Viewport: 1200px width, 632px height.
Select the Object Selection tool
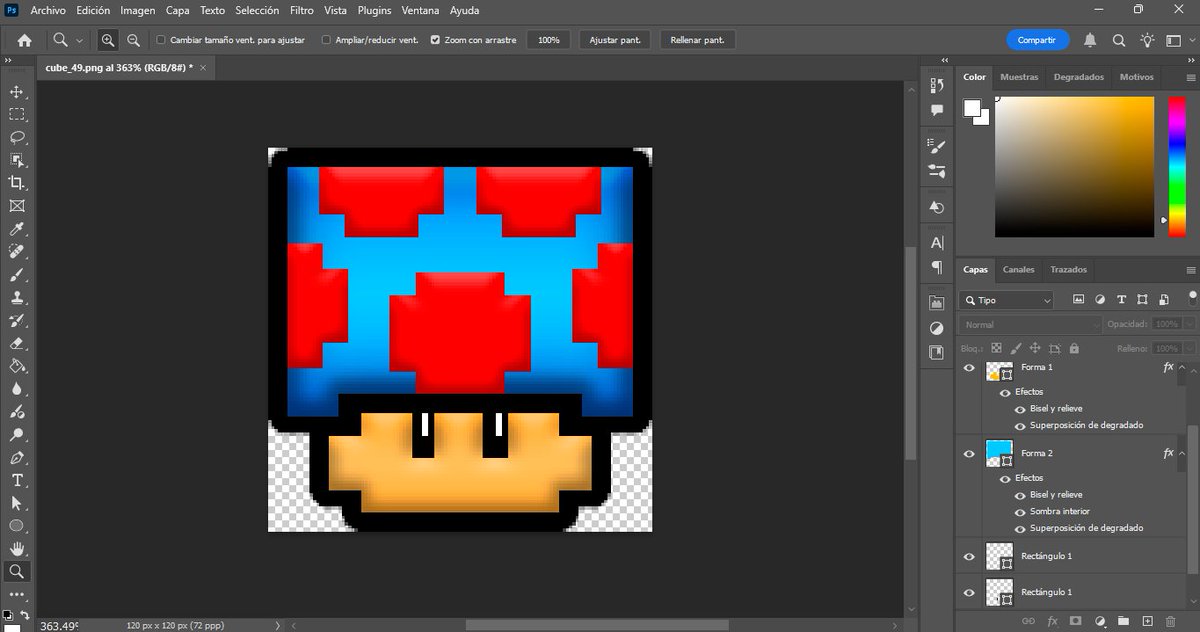pyautogui.click(x=17, y=160)
